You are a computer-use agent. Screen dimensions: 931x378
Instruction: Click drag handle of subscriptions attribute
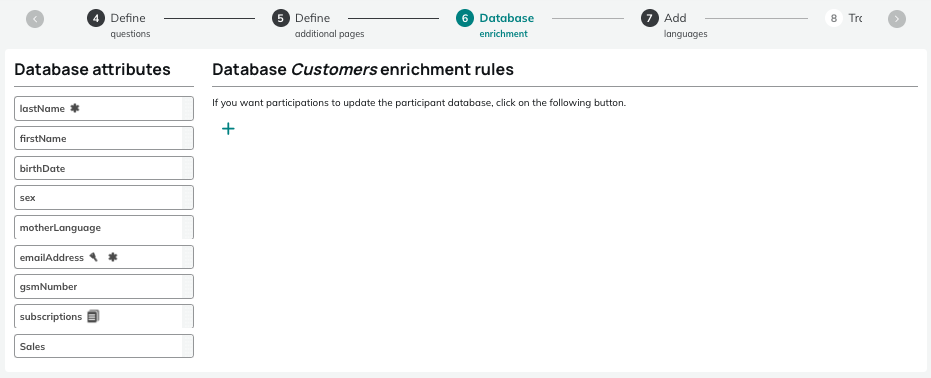(187, 316)
